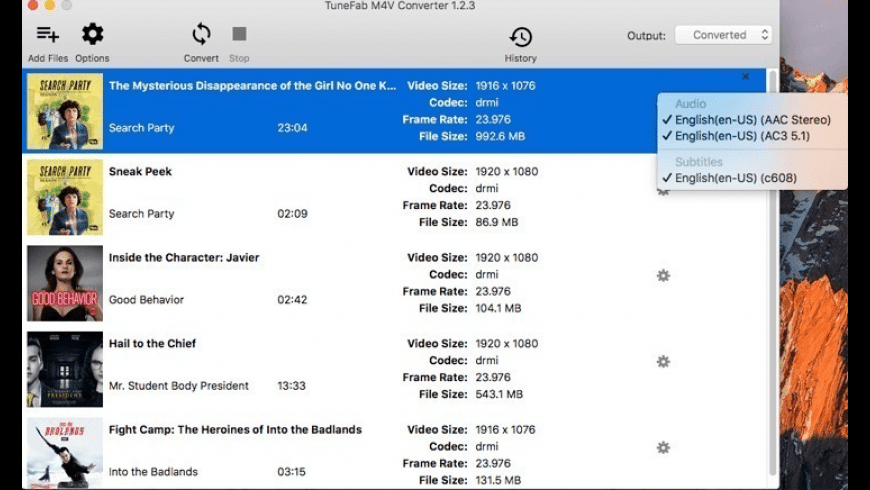
Task: Remove the selected Search Party episode with X
Action: (x=745, y=77)
